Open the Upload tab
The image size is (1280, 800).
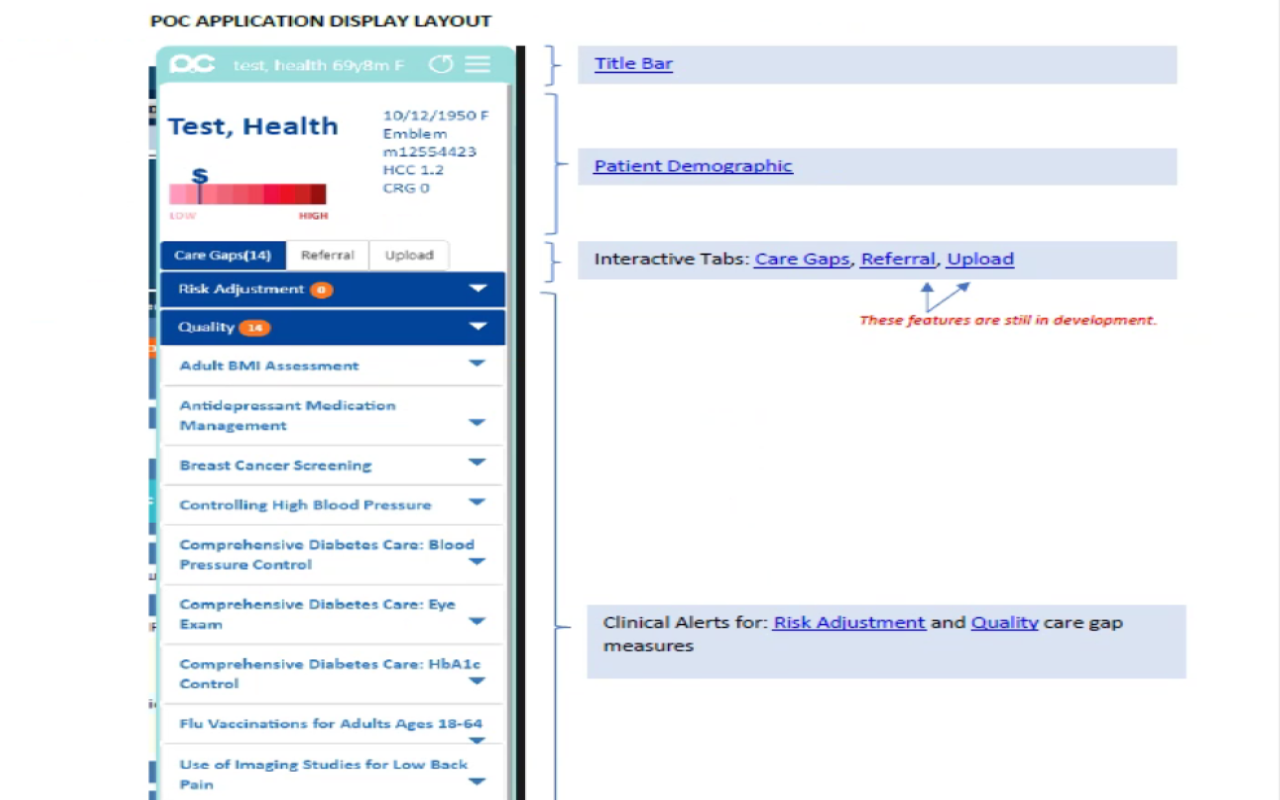pyautogui.click(x=409, y=255)
